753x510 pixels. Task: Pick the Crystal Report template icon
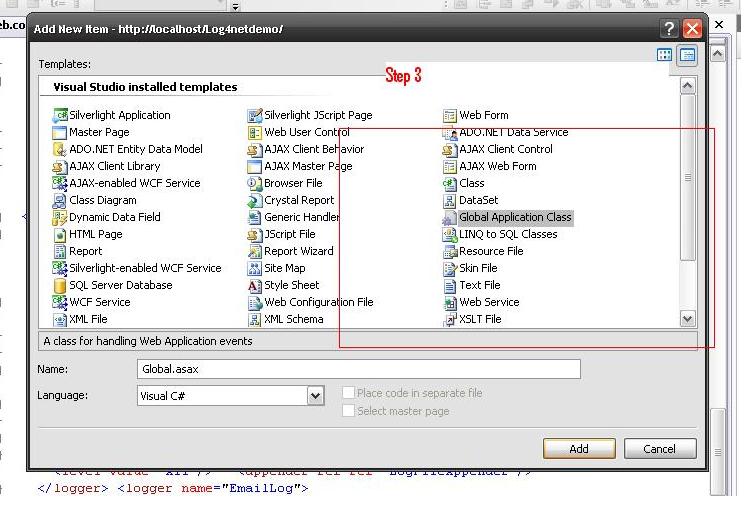(x=255, y=200)
